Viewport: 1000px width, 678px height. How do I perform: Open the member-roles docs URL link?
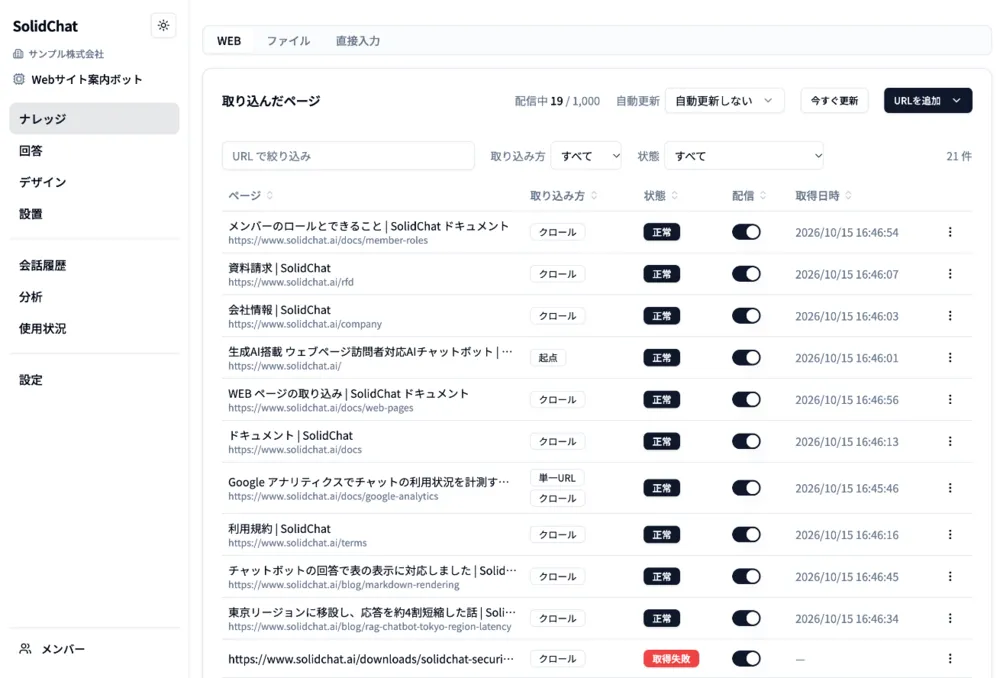[328, 240]
